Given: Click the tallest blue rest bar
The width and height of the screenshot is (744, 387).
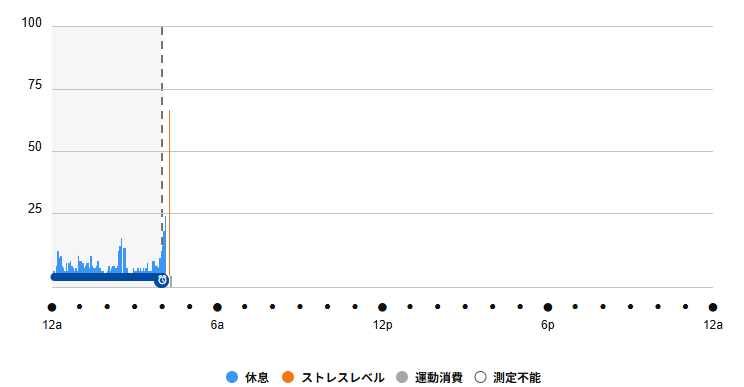Looking at the screenshot, I should [x=165, y=244].
